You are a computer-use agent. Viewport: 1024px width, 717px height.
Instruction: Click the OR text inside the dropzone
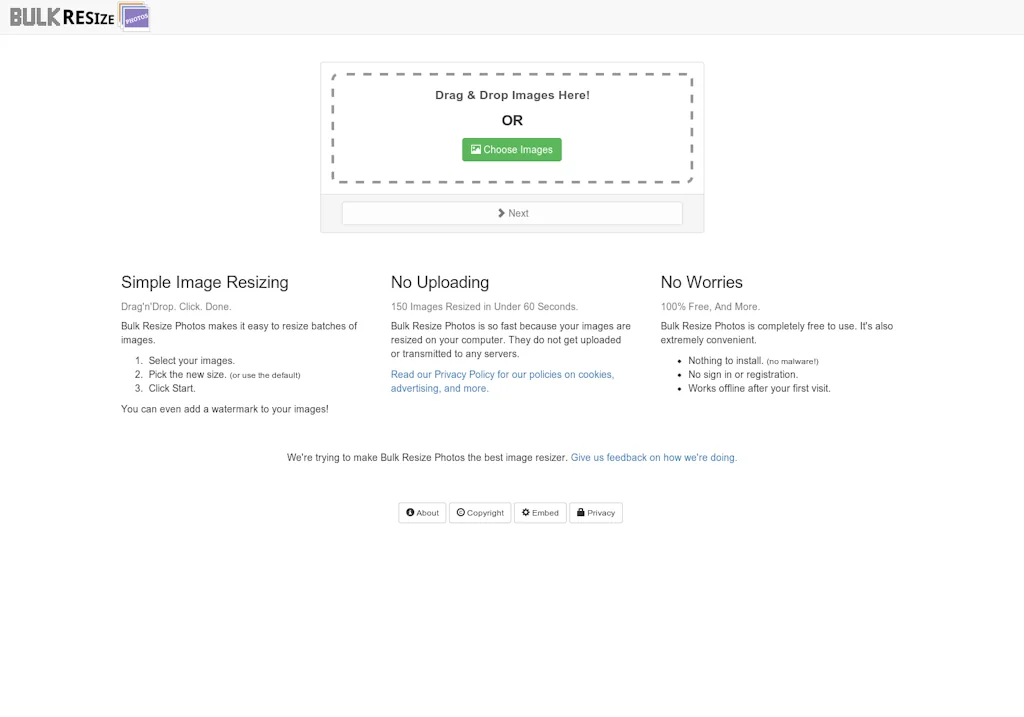511,120
